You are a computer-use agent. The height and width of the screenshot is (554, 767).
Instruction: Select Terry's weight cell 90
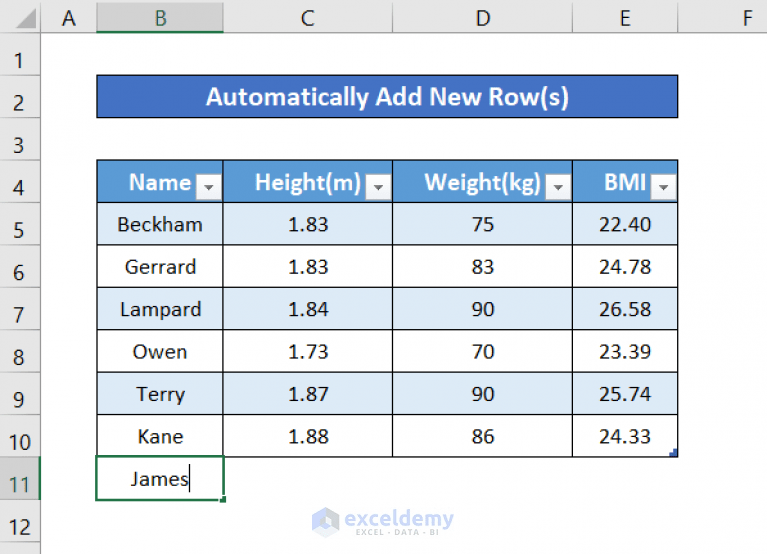pos(482,394)
